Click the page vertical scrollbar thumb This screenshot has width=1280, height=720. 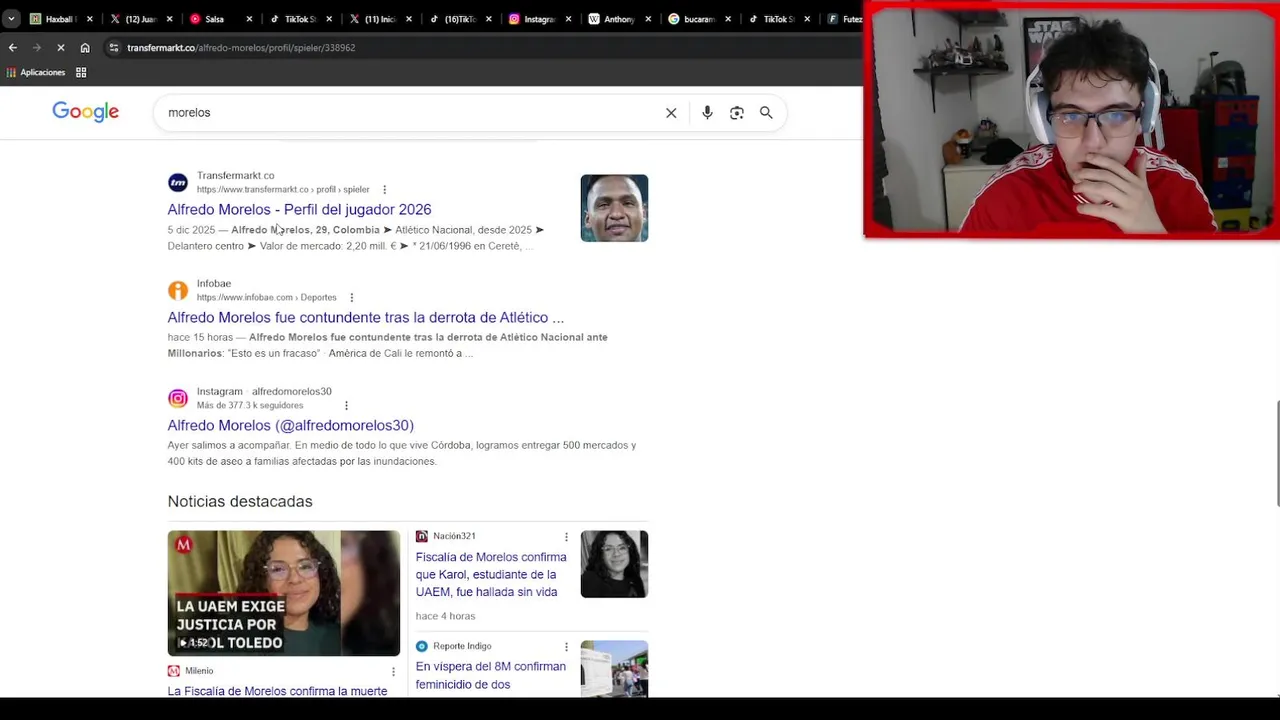(x=1276, y=453)
